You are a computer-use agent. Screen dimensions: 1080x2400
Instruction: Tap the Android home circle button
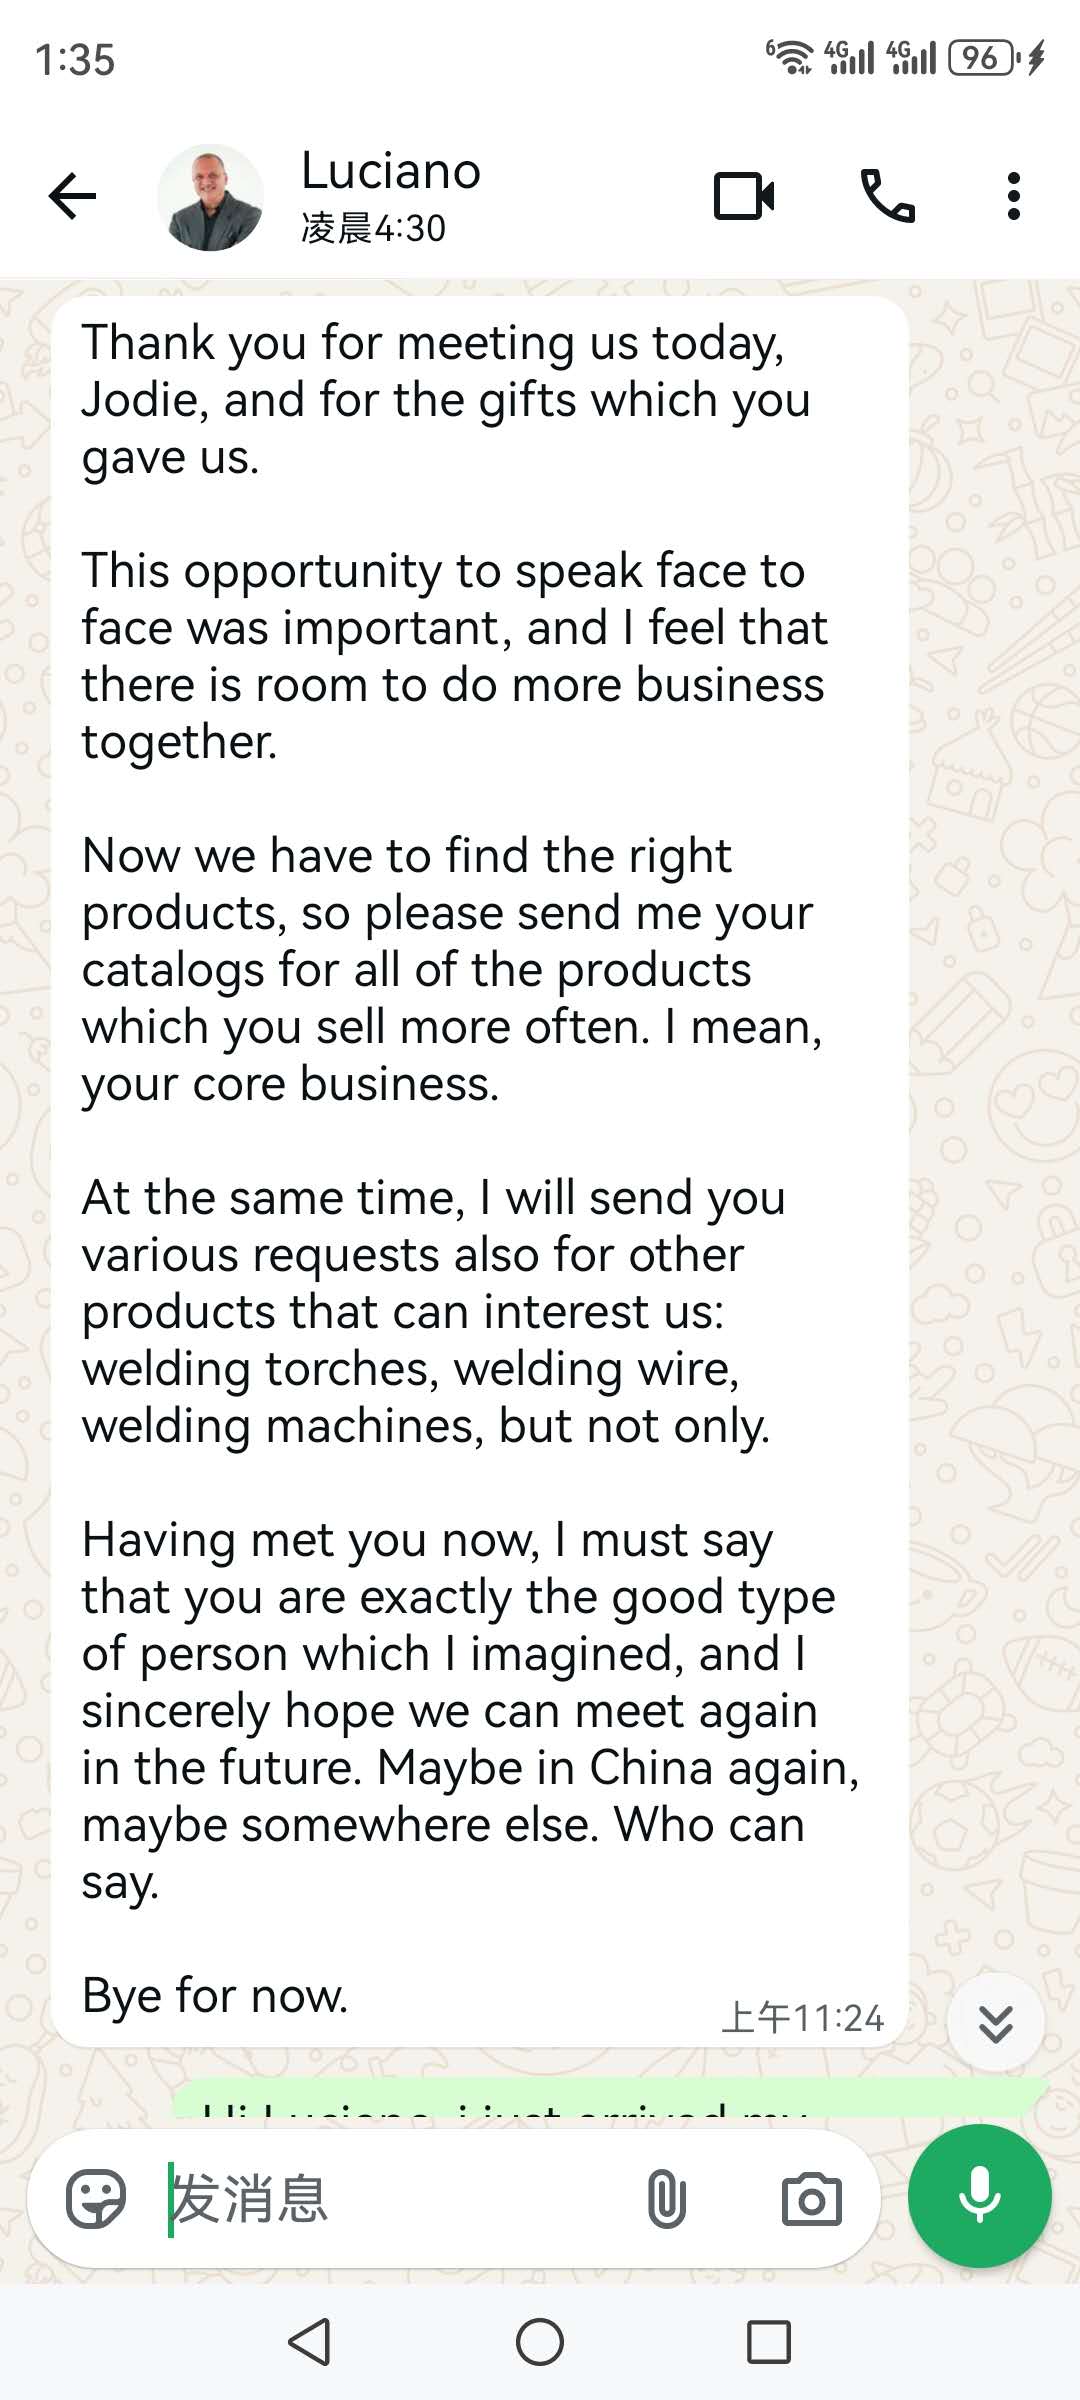click(x=540, y=2342)
